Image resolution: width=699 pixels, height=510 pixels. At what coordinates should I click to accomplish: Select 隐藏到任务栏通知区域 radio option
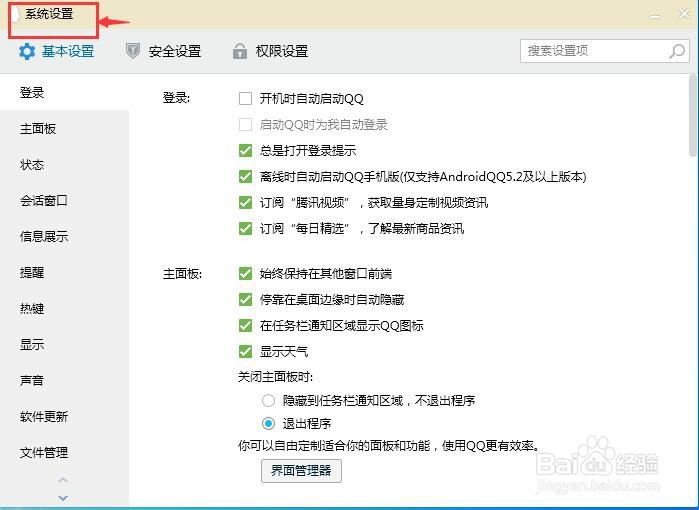click(268, 400)
